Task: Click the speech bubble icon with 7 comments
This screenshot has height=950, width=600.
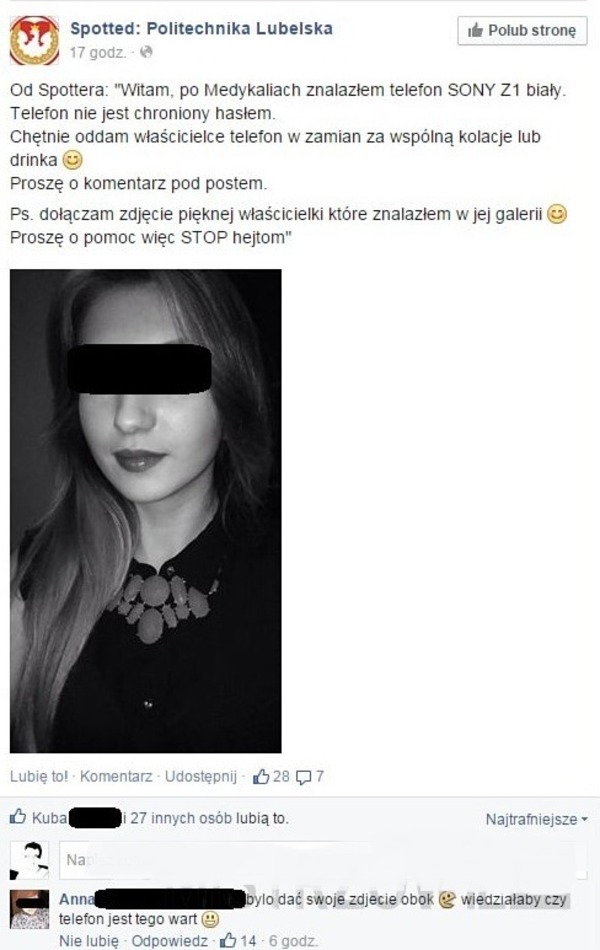Action: pos(303,777)
